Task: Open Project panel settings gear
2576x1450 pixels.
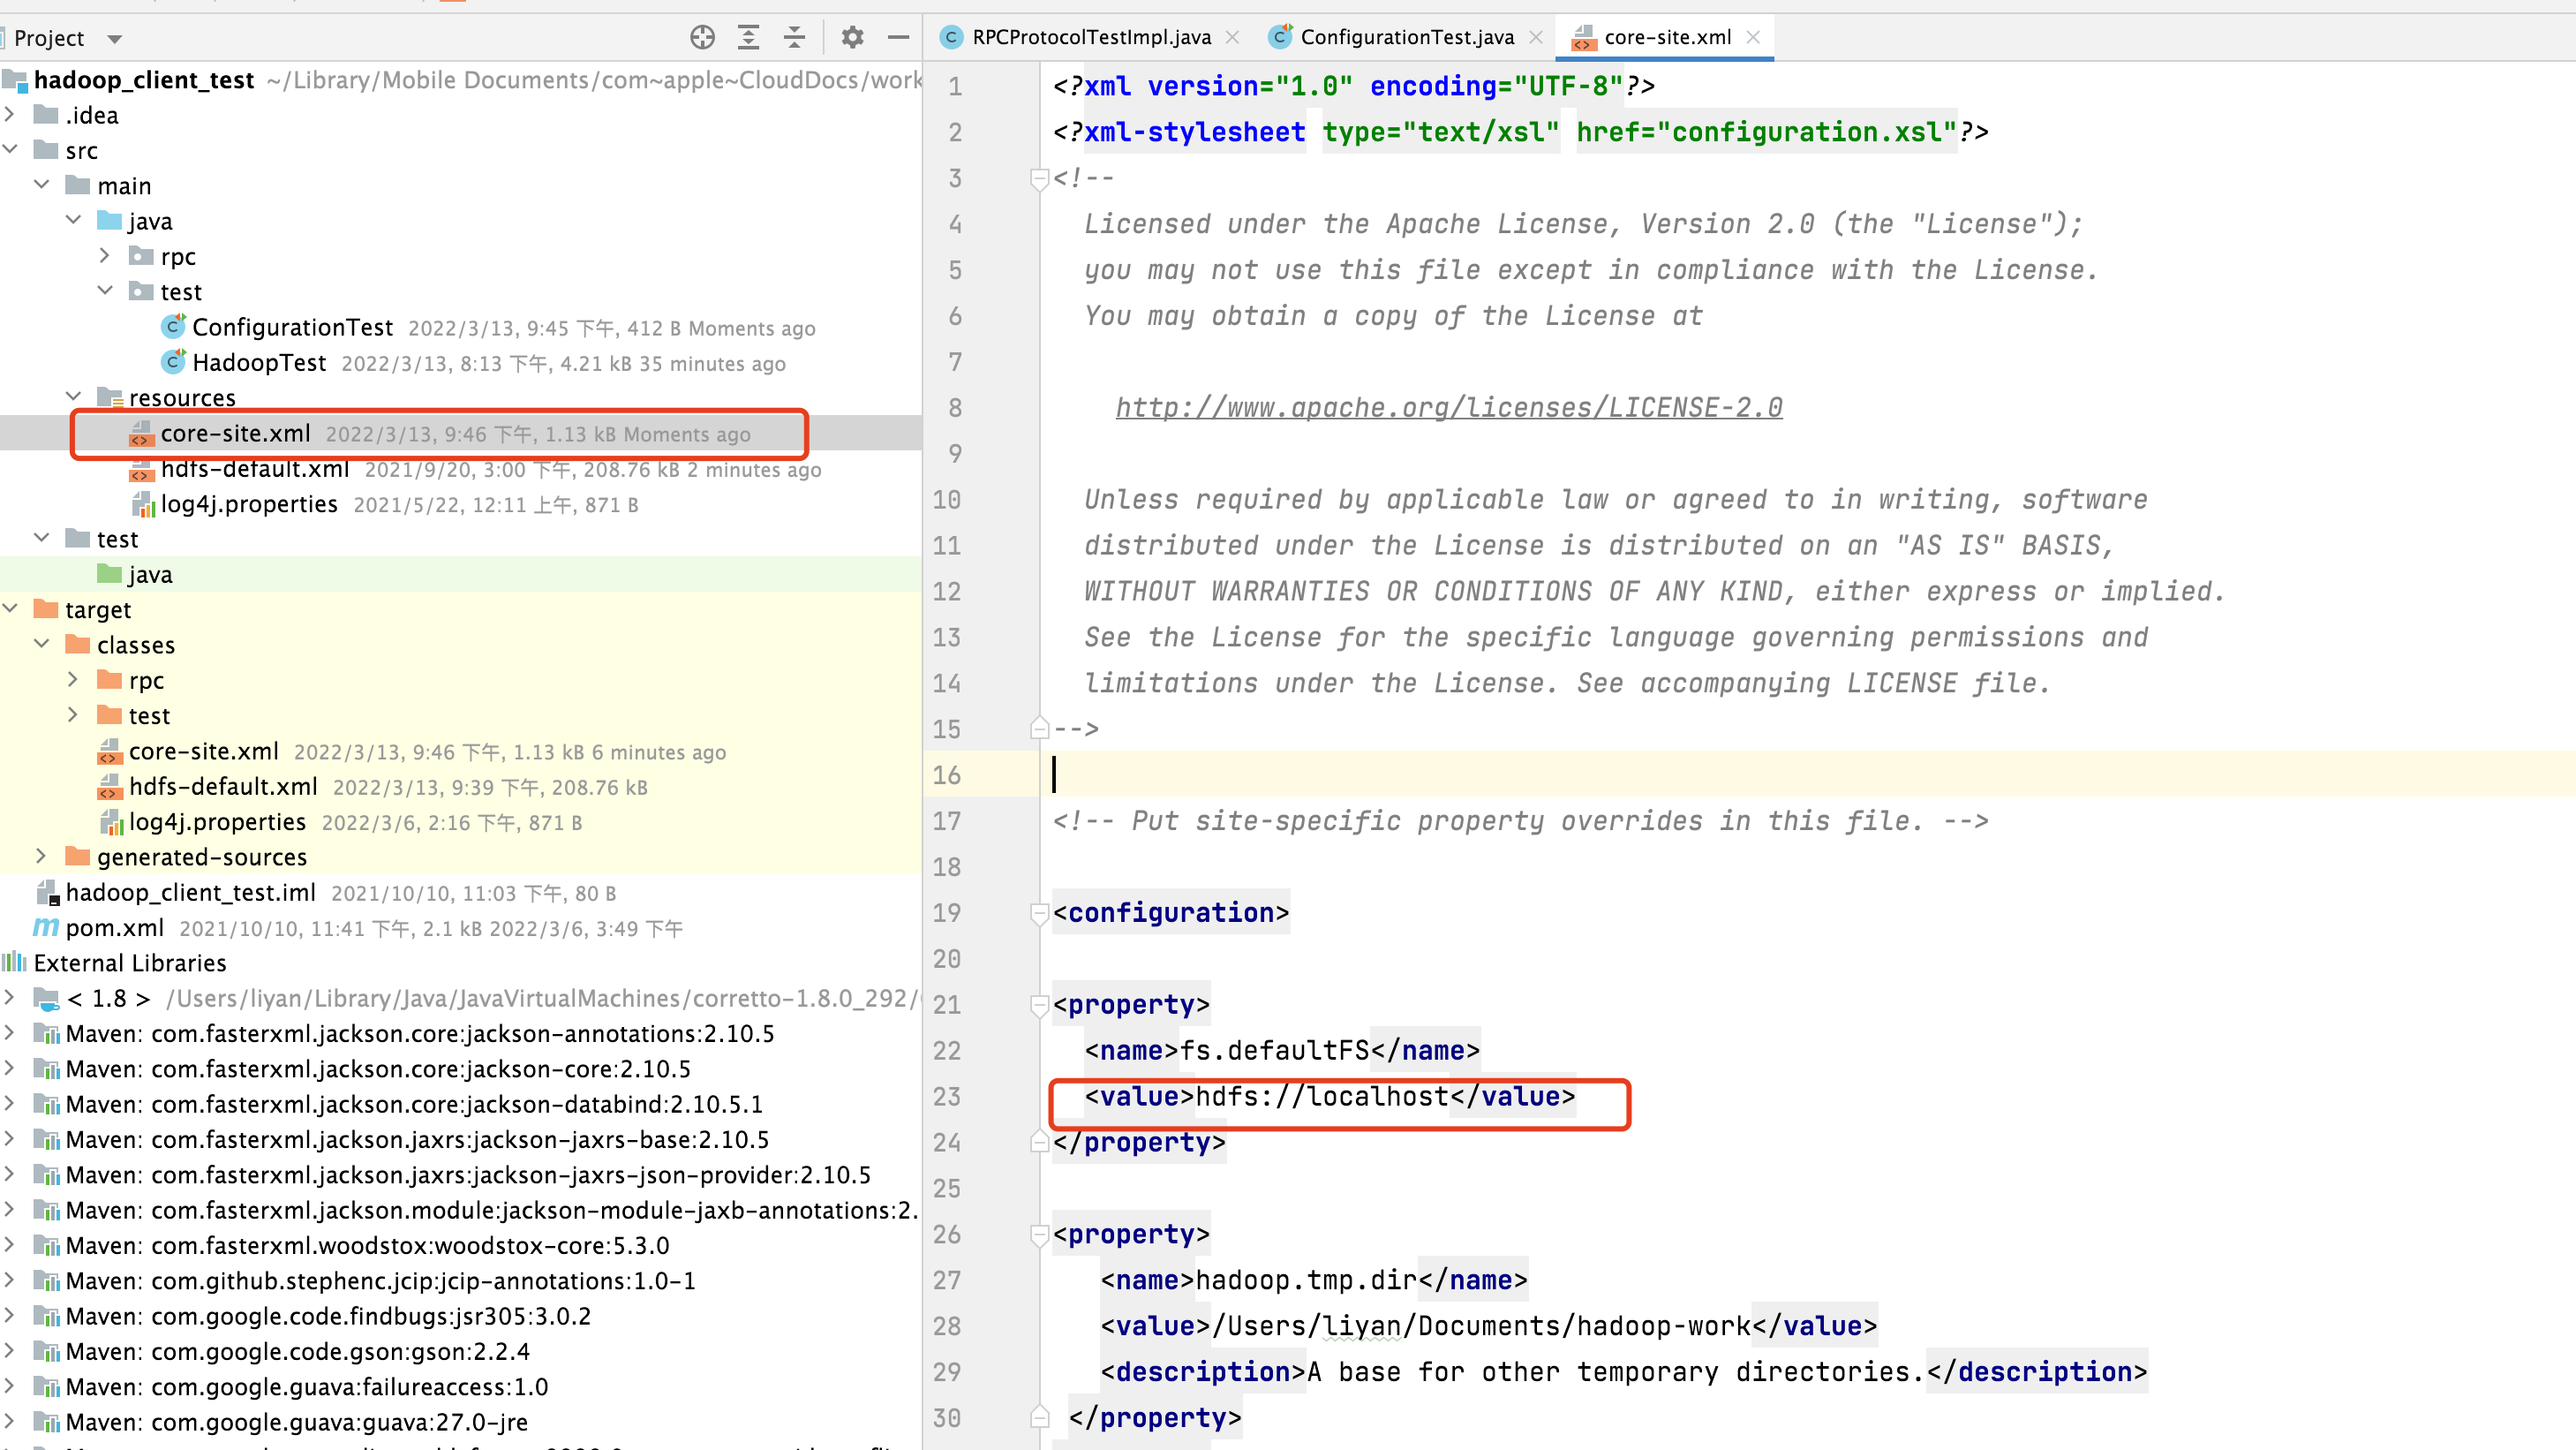Action: 852,38
